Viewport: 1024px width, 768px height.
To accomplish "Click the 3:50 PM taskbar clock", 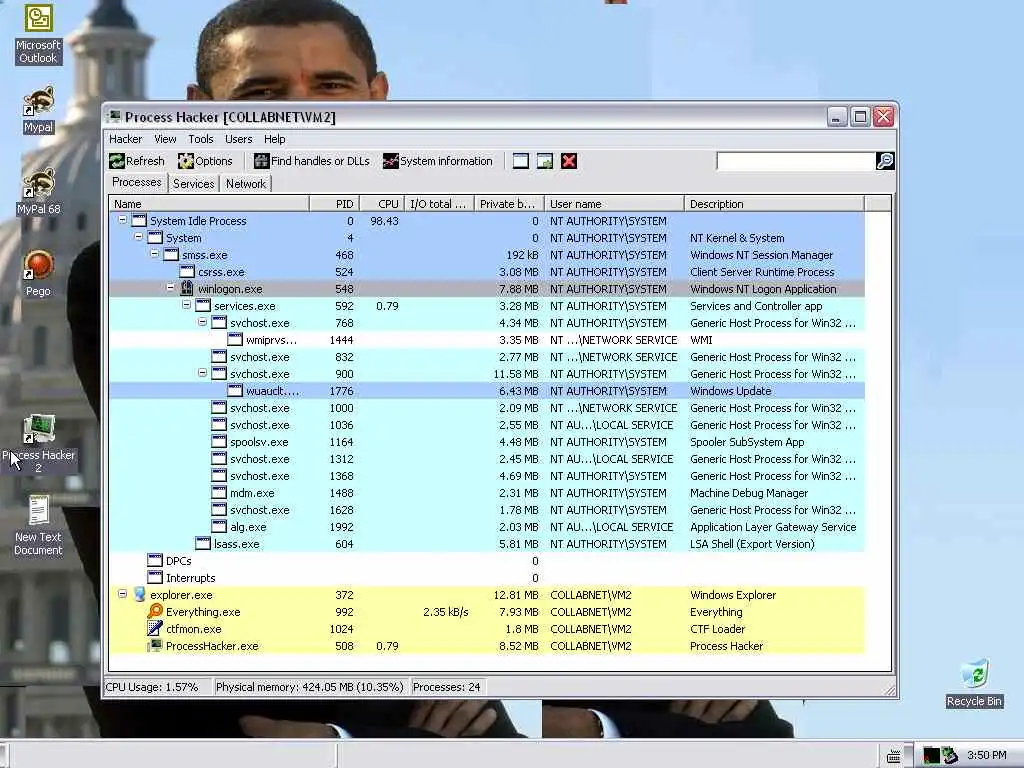I will (x=986, y=755).
